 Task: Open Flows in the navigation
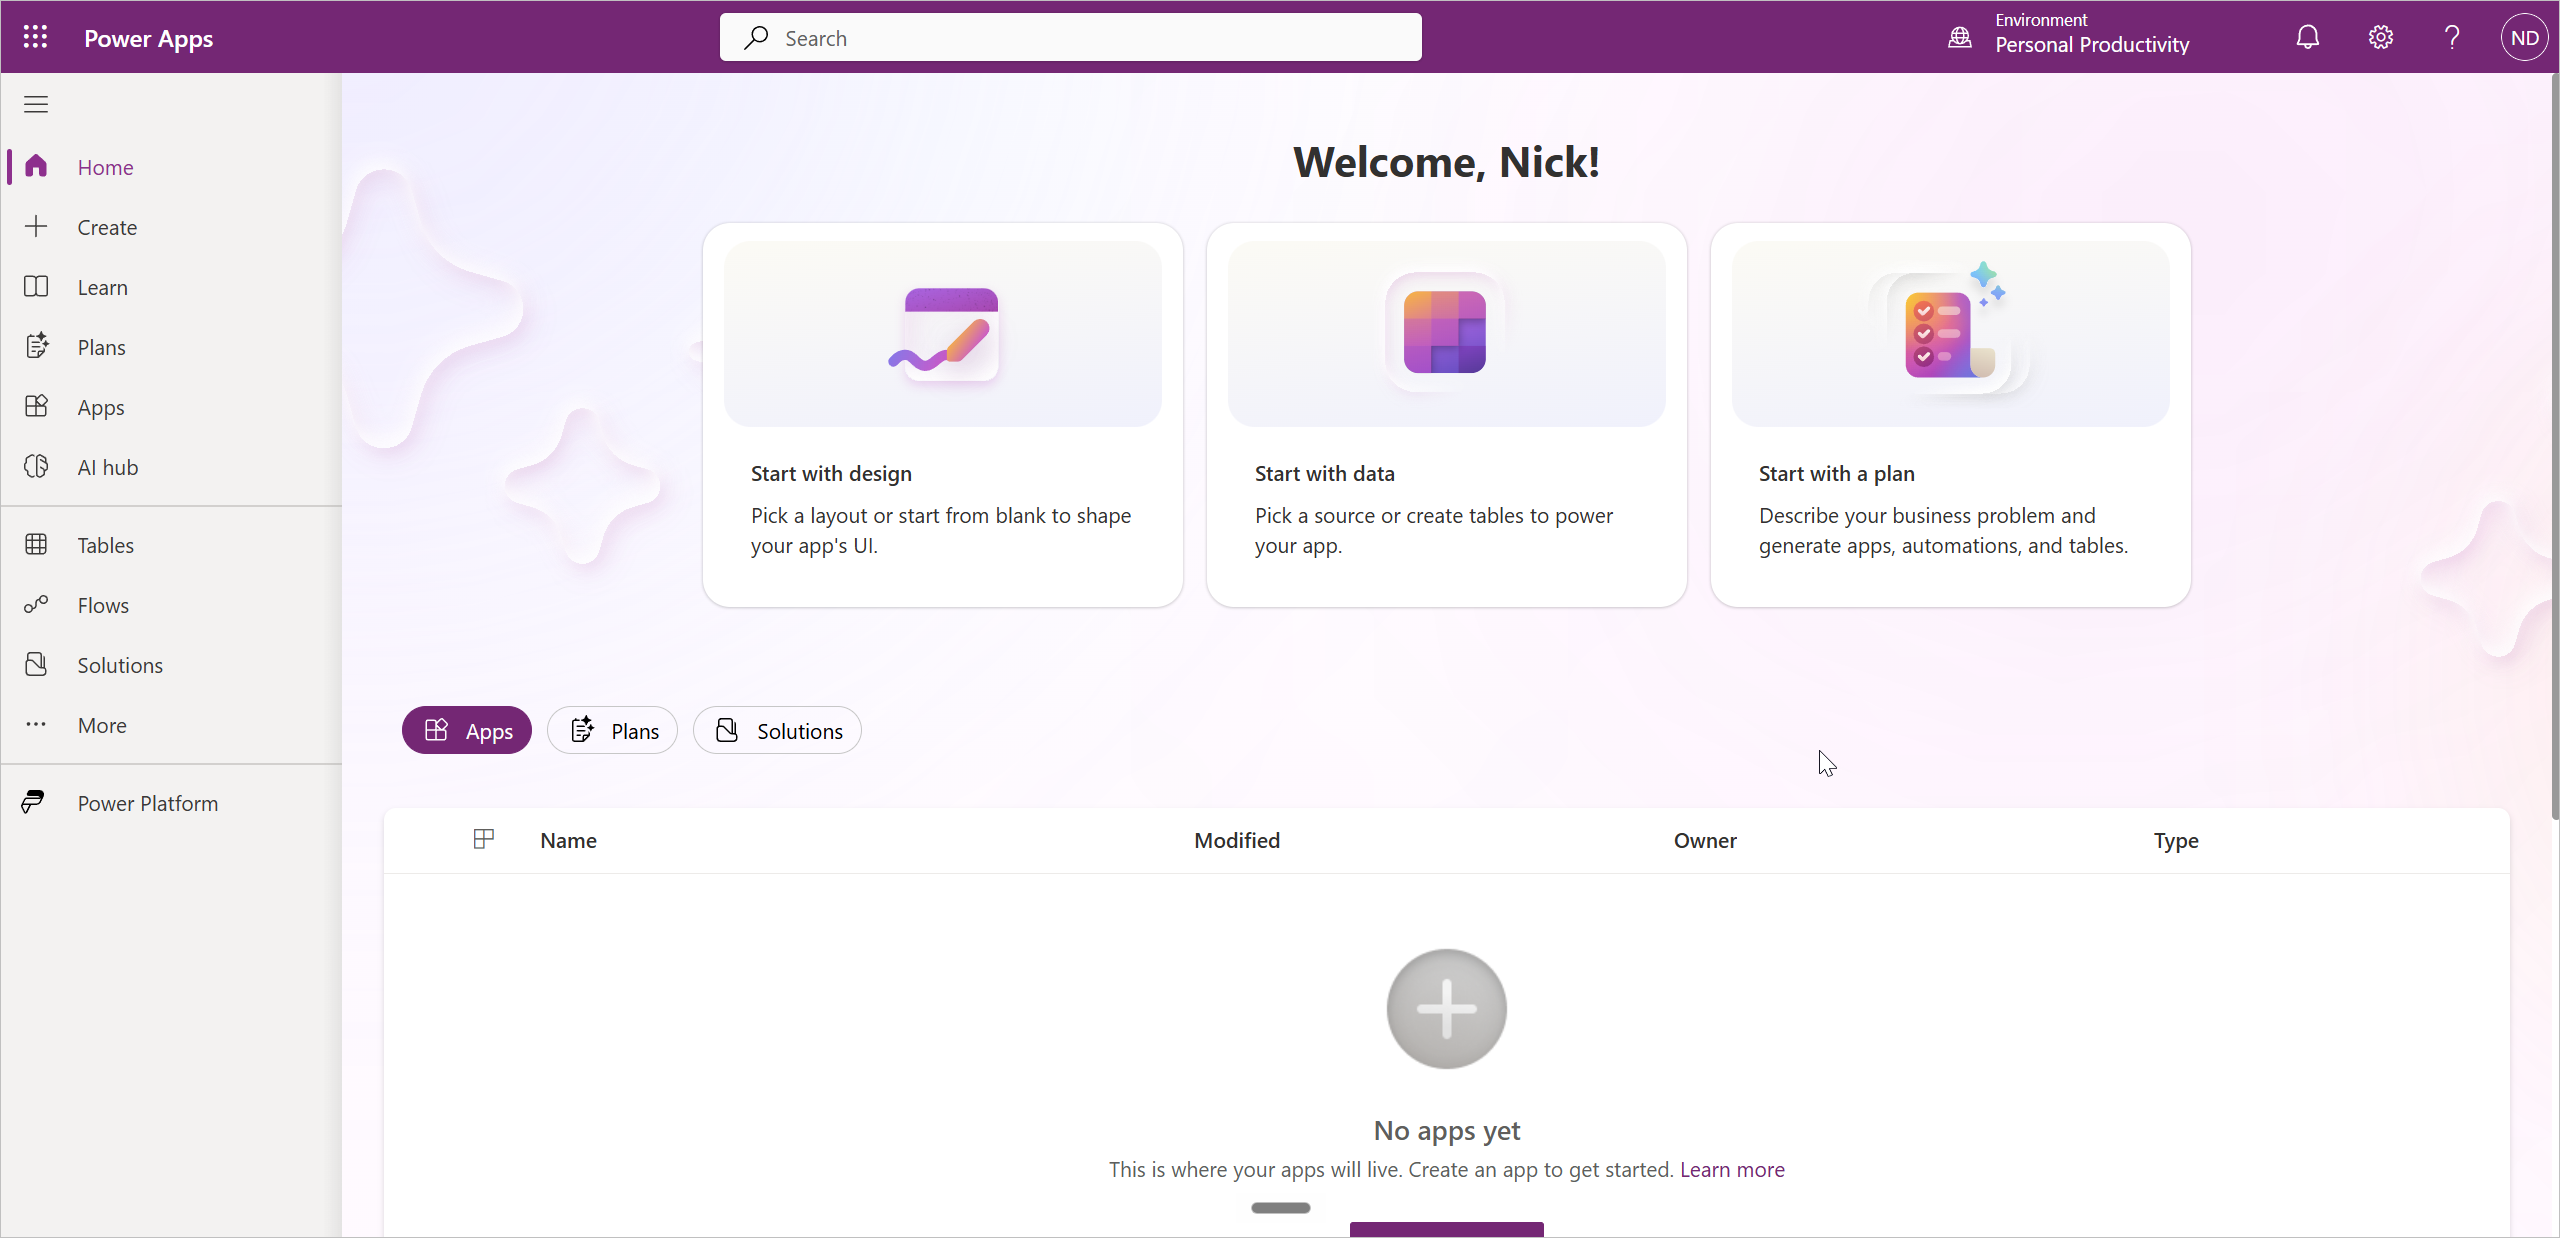pyautogui.click(x=171, y=605)
